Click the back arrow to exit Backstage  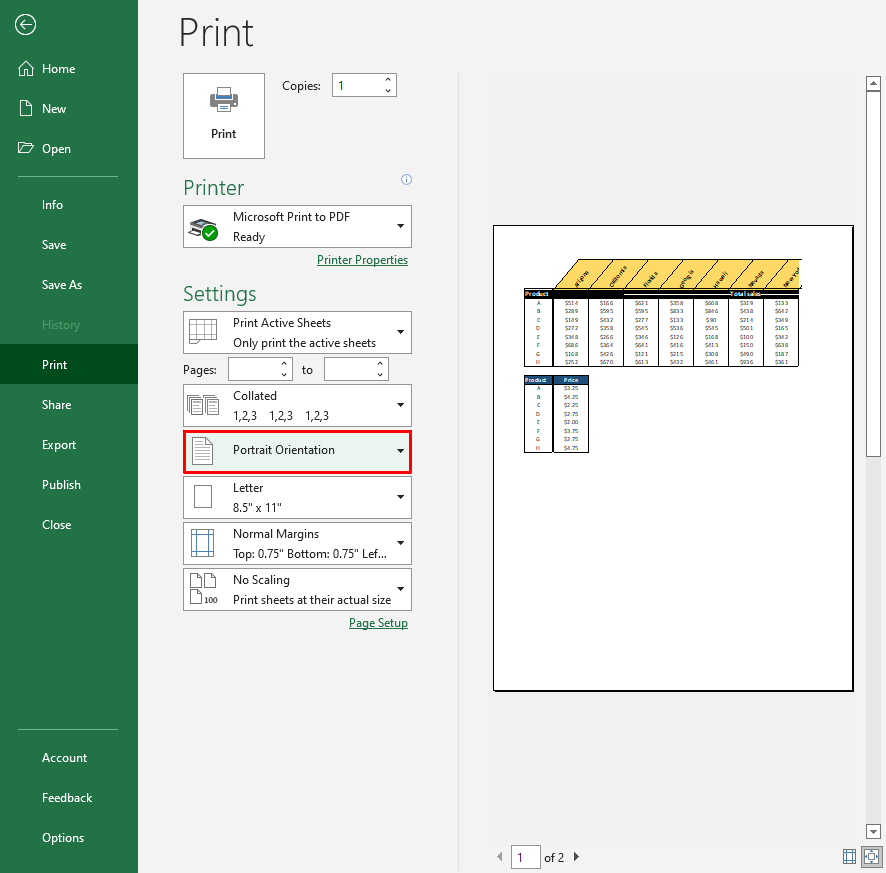(x=26, y=25)
